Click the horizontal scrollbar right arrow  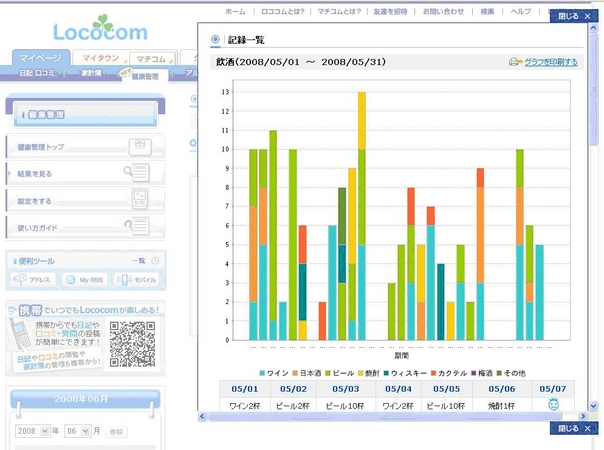coord(583,417)
